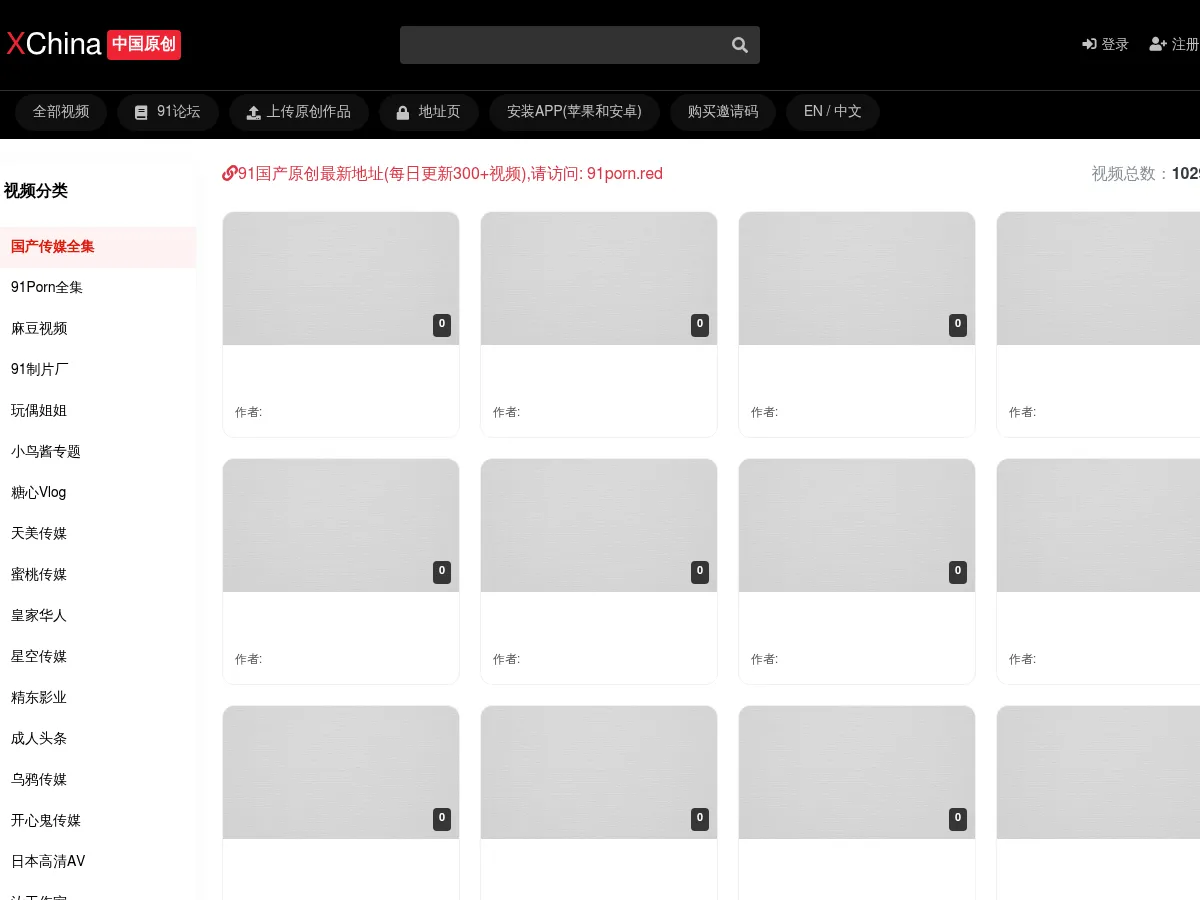Viewport: 1200px width, 900px height.
Task: Focus the search input field
Action: click(580, 45)
